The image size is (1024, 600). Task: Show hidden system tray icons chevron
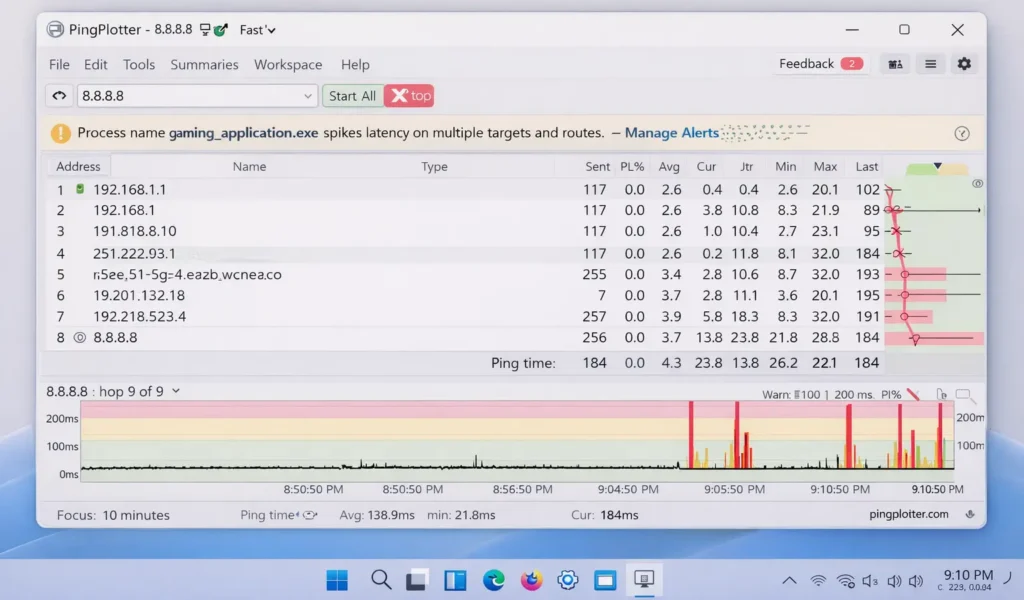(789, 580)
